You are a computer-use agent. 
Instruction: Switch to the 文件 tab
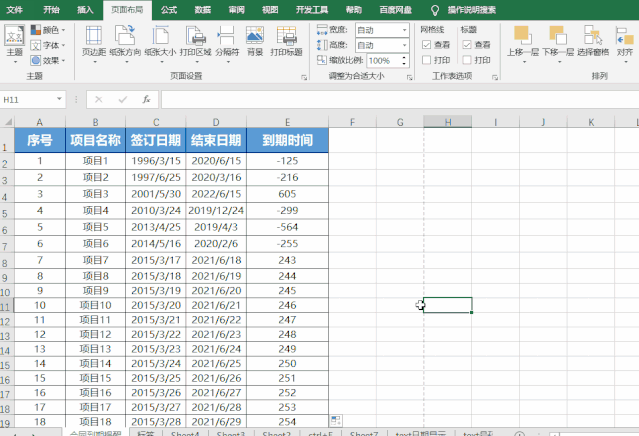(14, 10)
